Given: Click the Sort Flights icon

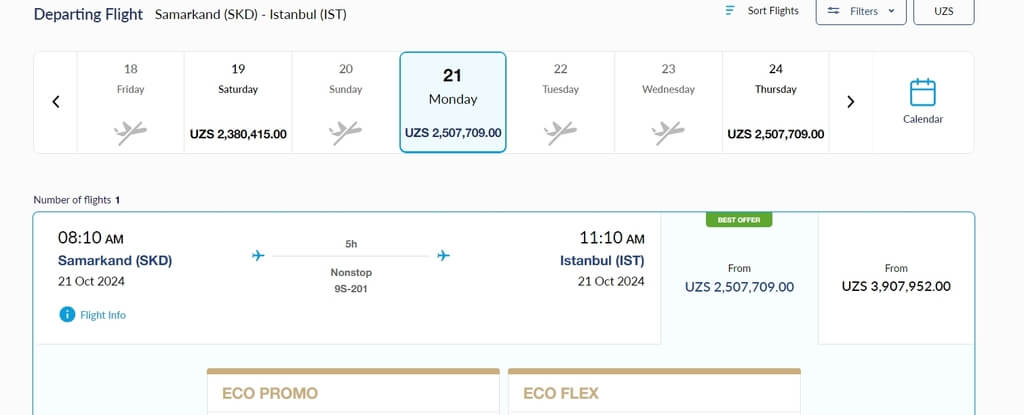Looking at the screenshot, I should pyautogui.click(x=730, y=10).
